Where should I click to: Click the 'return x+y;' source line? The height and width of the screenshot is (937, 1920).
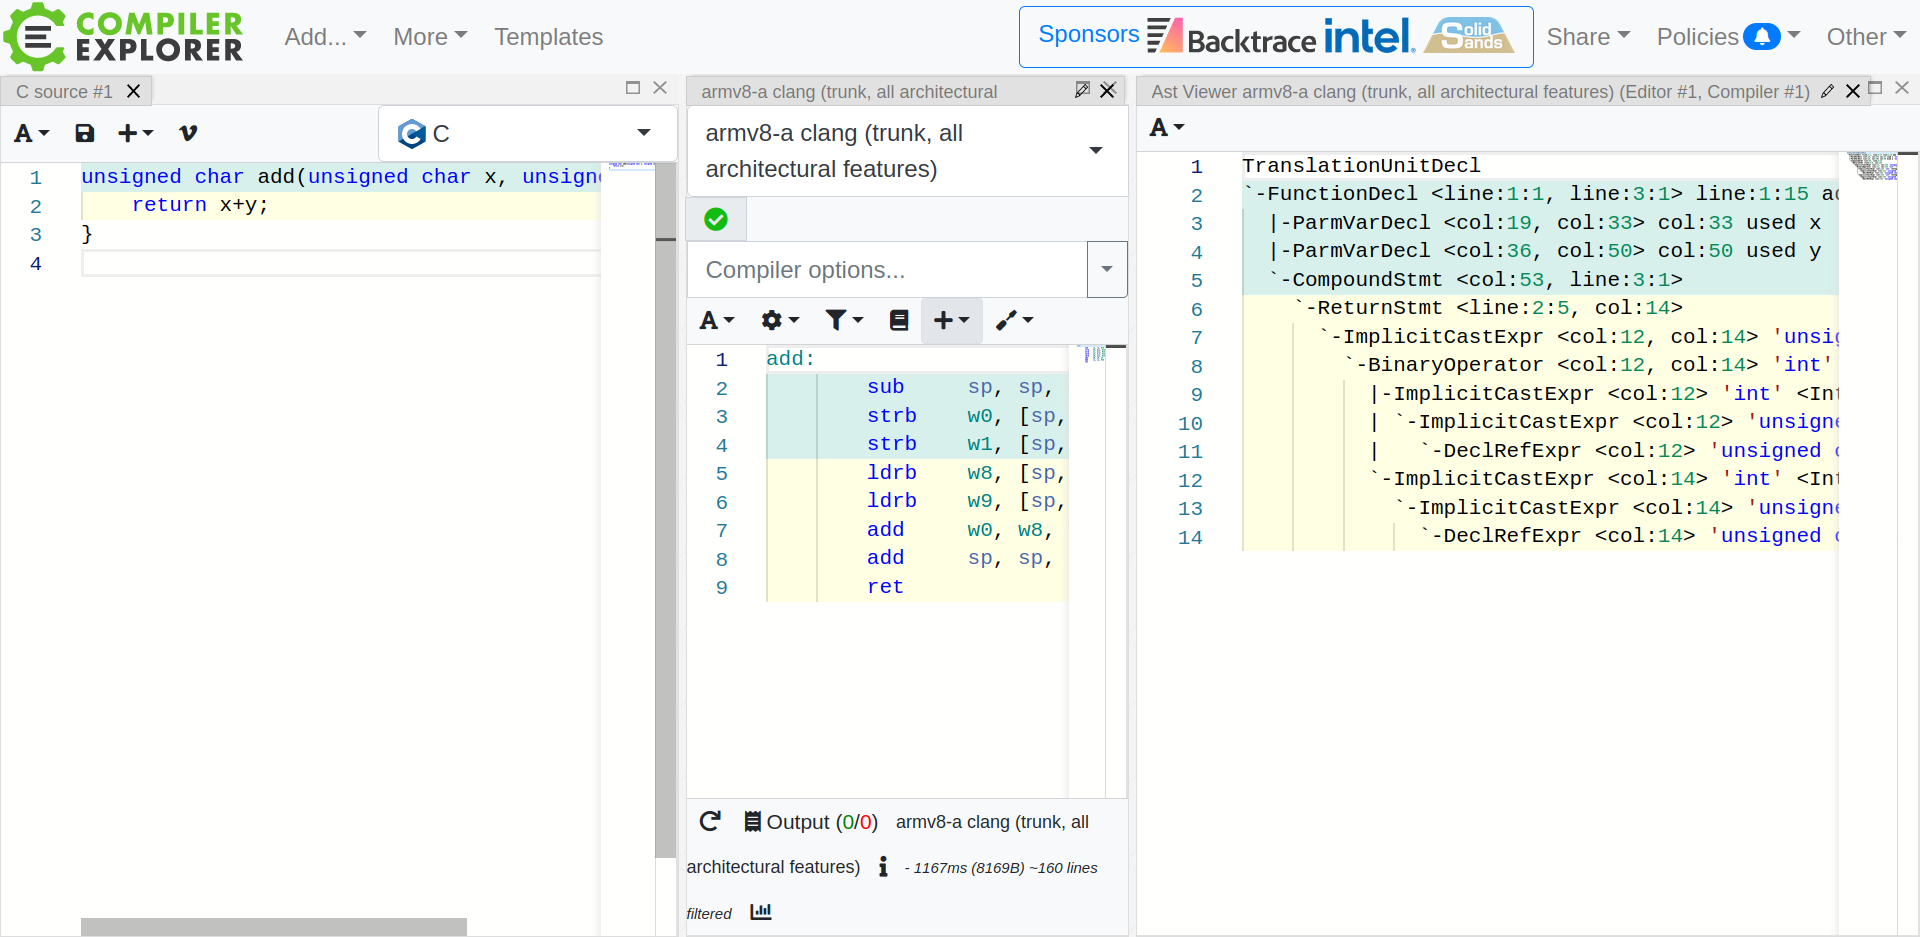pyautogui.click(x=200, y=205)
